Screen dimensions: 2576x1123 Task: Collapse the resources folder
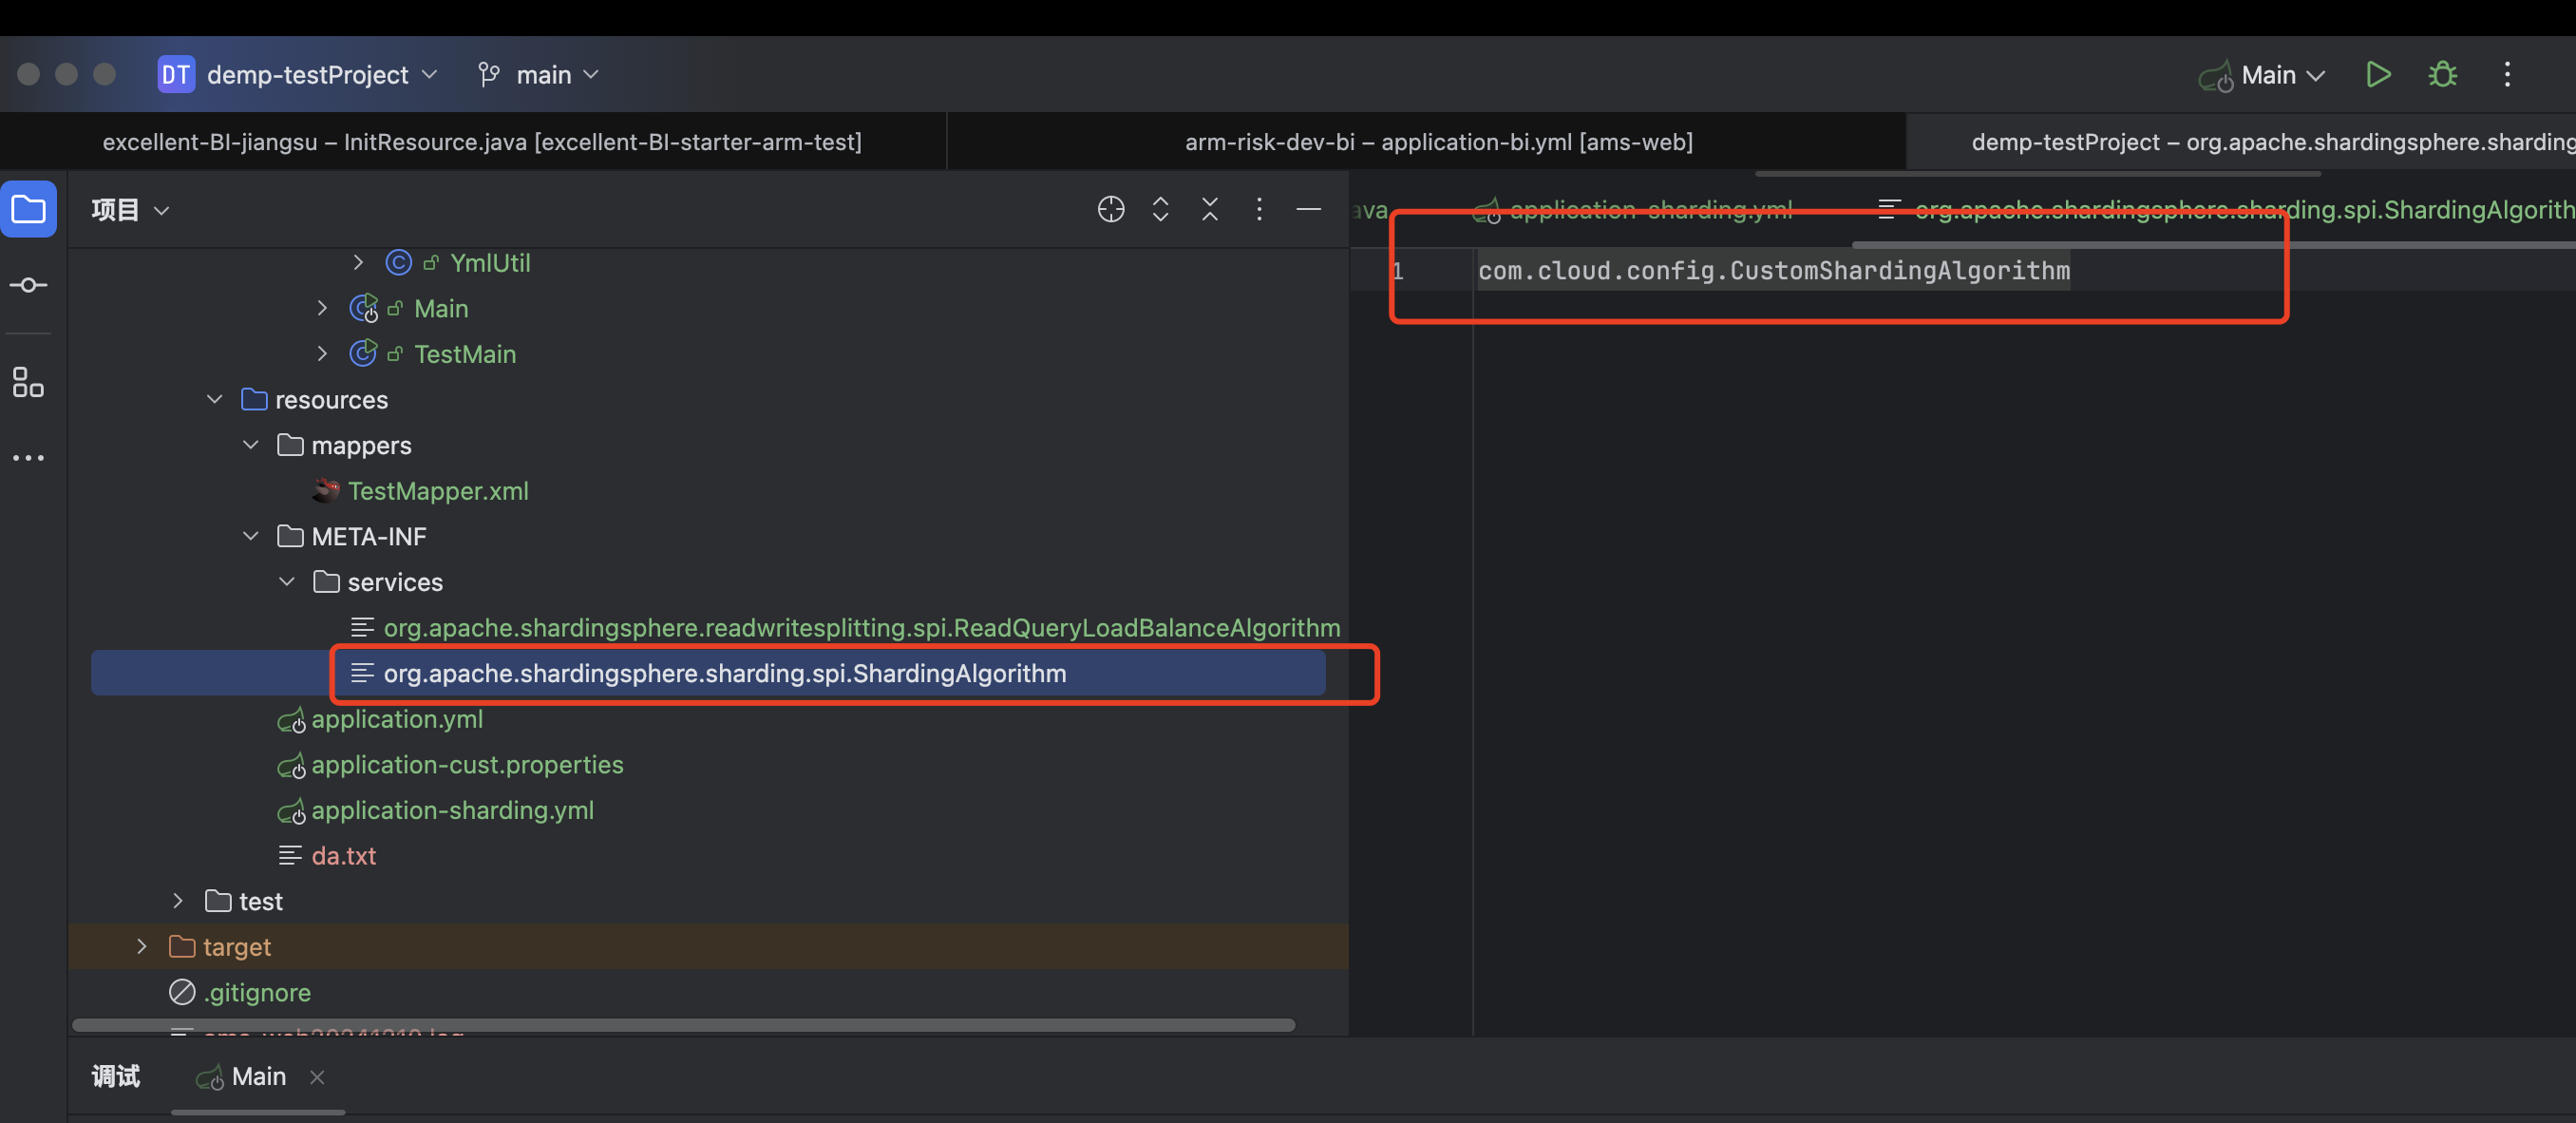(214, 400)
